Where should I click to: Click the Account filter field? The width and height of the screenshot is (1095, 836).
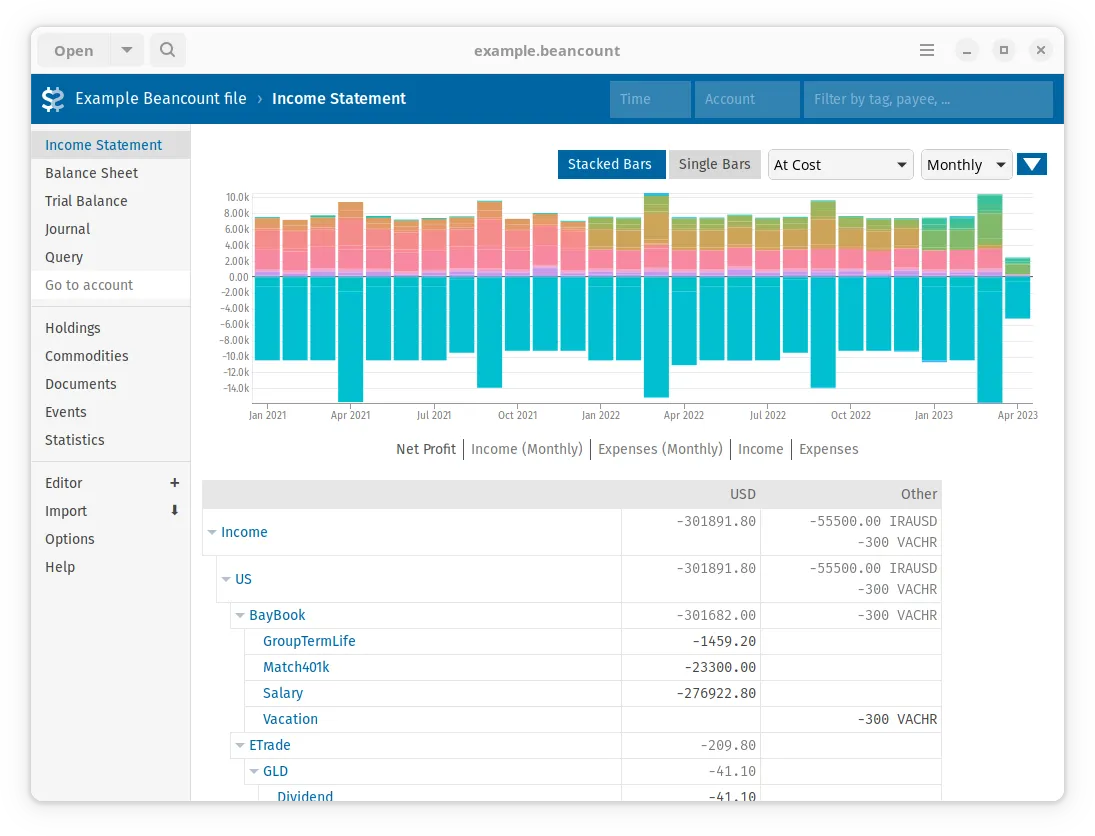[747, 99]
